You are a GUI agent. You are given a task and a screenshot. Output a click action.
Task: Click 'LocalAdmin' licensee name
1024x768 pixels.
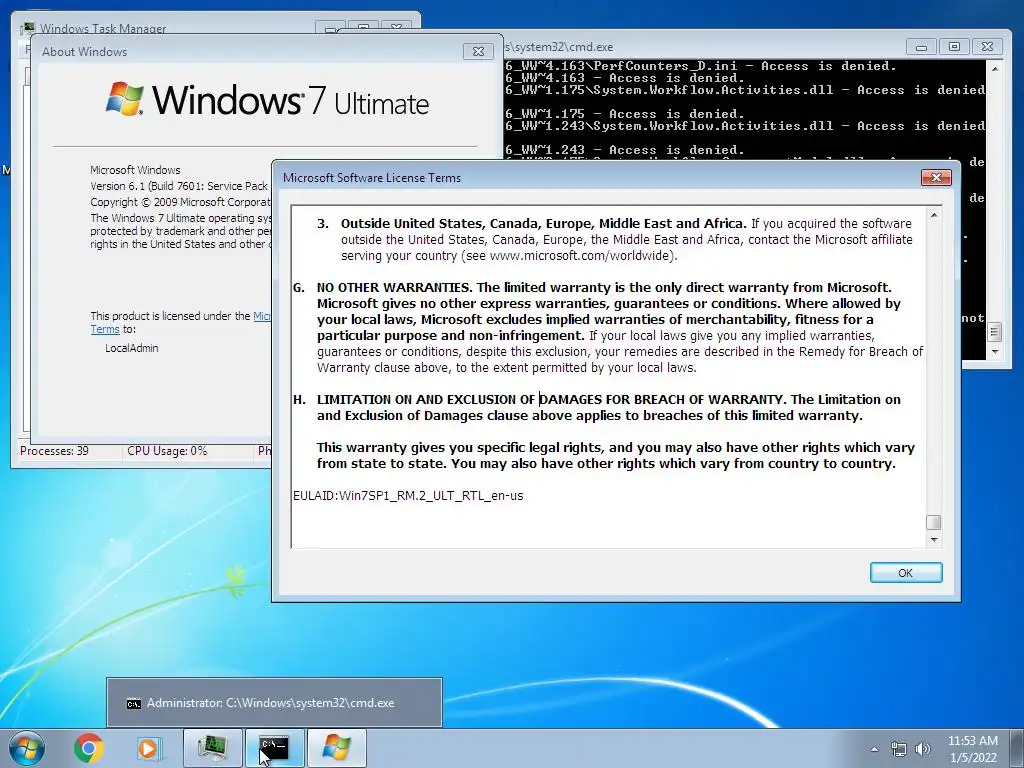click(132, 348)
